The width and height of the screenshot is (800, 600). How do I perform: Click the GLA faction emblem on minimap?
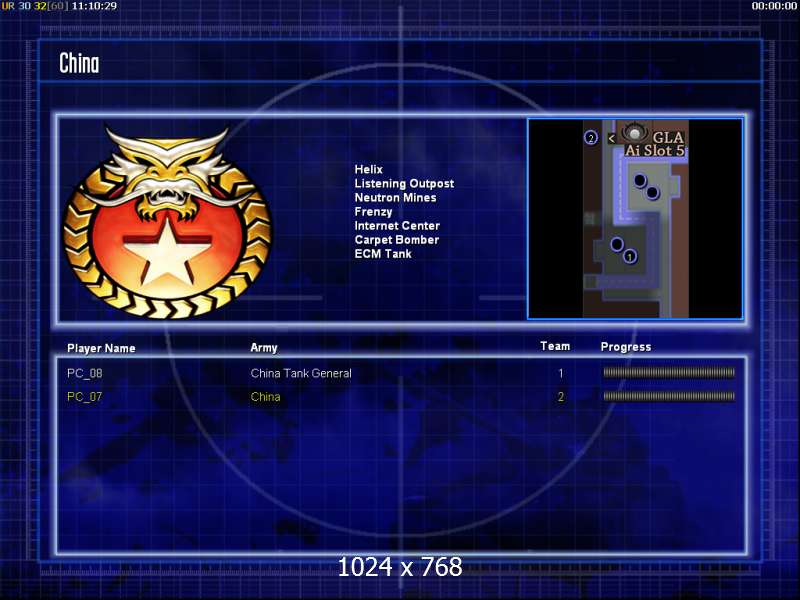tap(634, 133)
